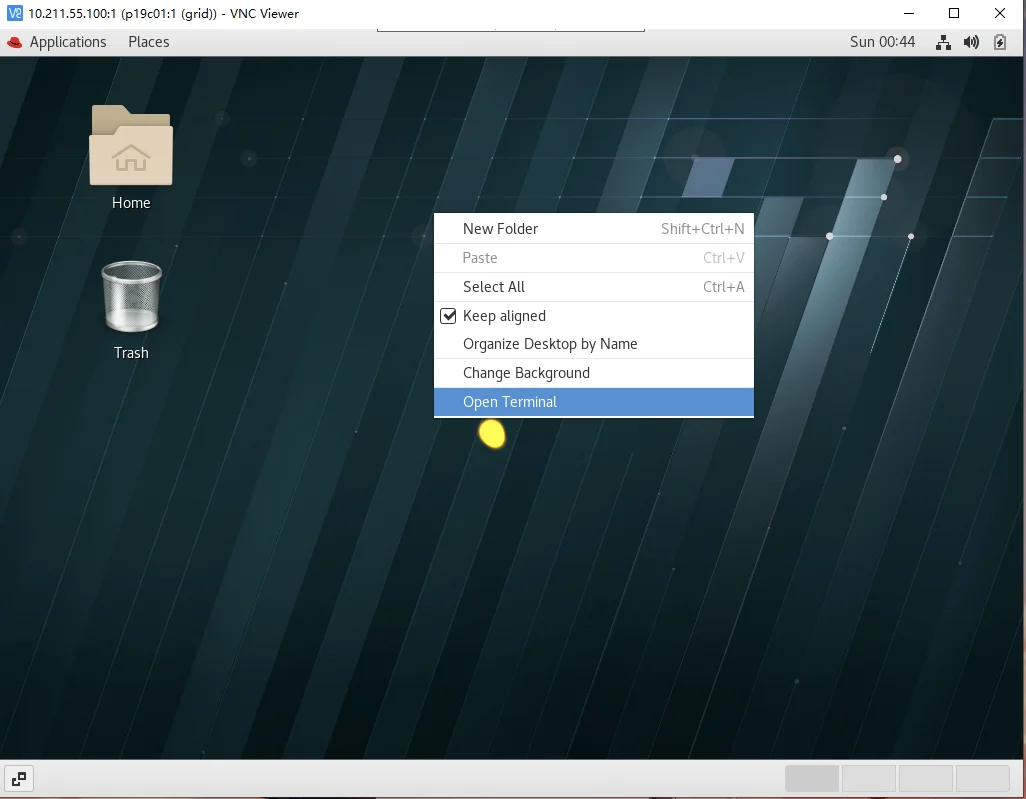1026x799 pixels.
Task: Open the Places menu
Action: click(x=149, y=42)
